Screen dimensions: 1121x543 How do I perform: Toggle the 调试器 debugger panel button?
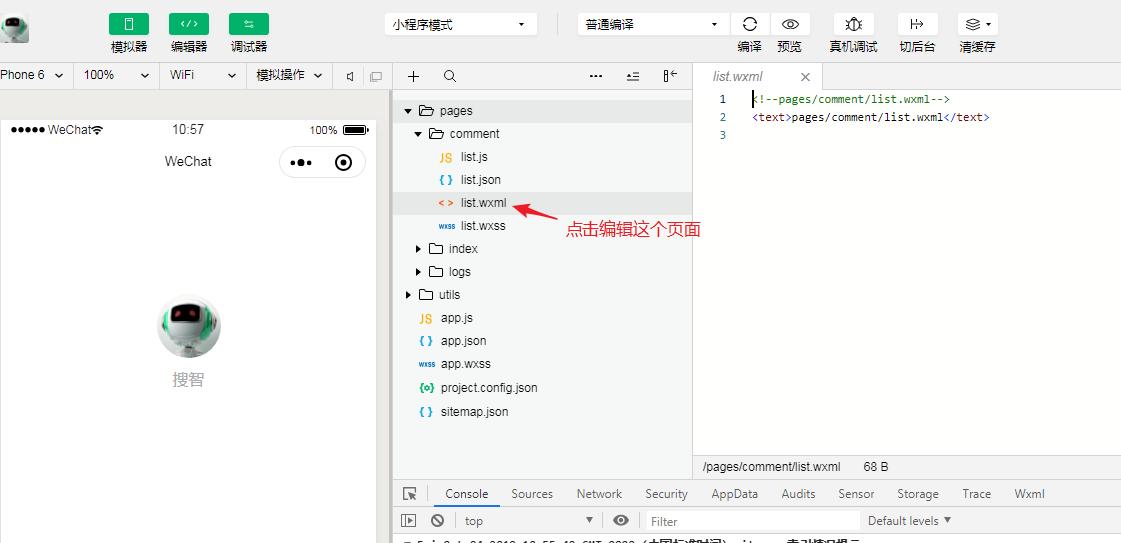pyautogui.click(x=249, y=24)
